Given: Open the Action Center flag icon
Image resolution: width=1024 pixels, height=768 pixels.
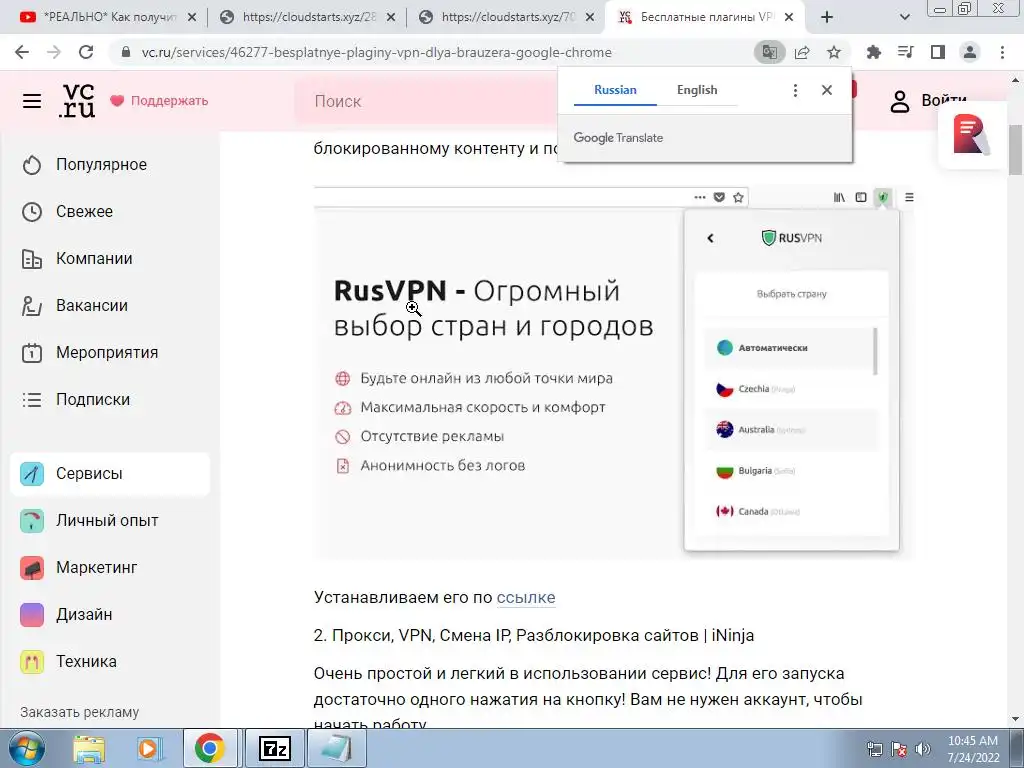Looking at the screenshot, I should coord(899,749).
